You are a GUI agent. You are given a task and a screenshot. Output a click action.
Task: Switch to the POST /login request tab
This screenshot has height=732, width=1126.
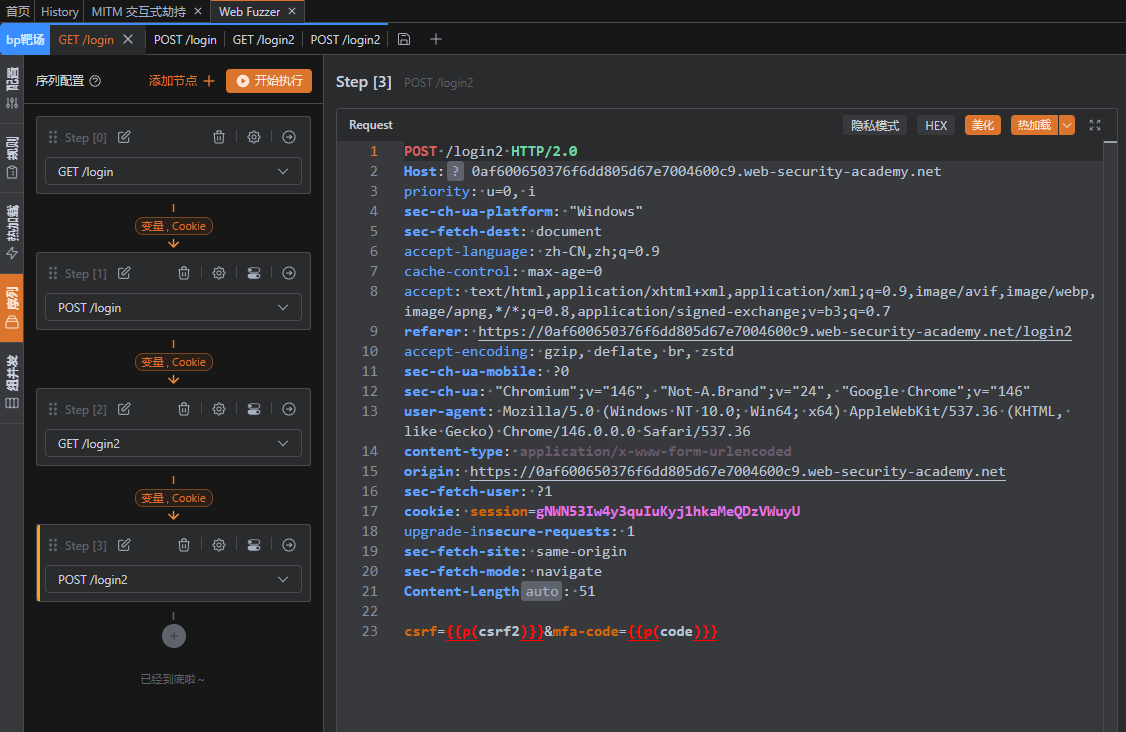pos(185,40)
